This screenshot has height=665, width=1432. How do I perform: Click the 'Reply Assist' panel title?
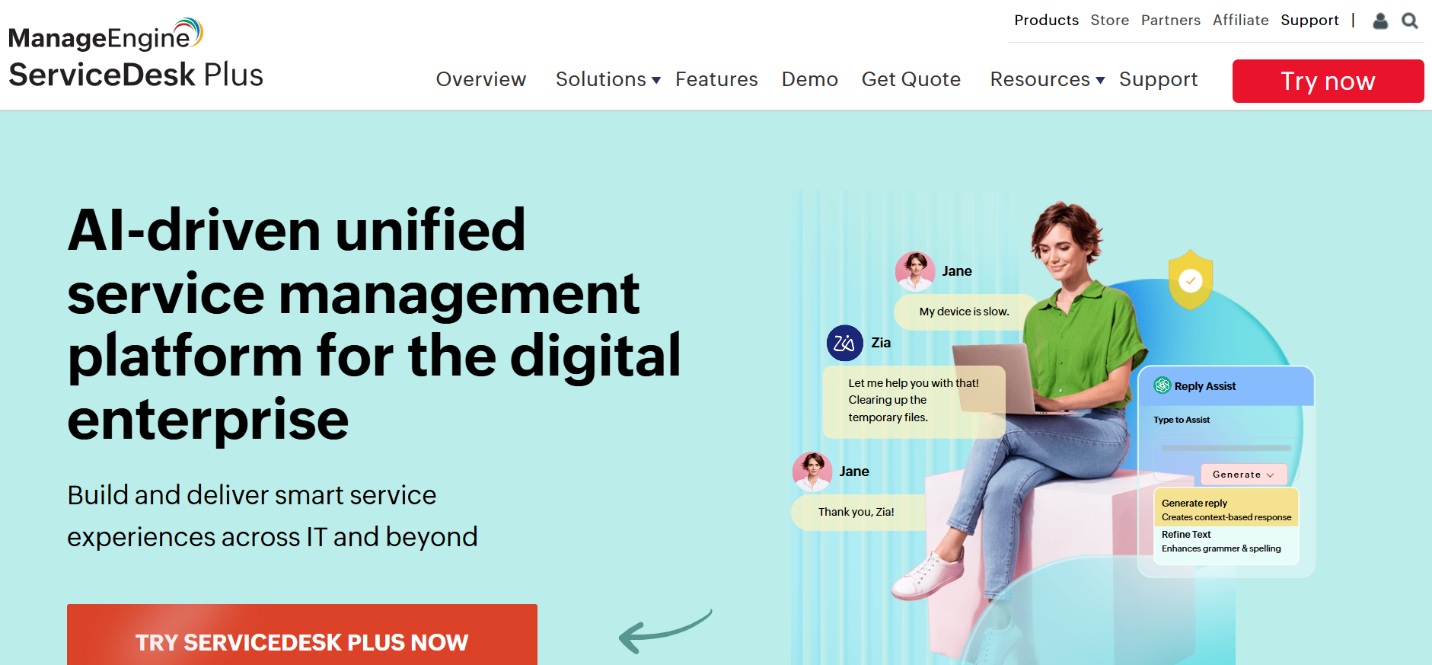(1205, 386)
